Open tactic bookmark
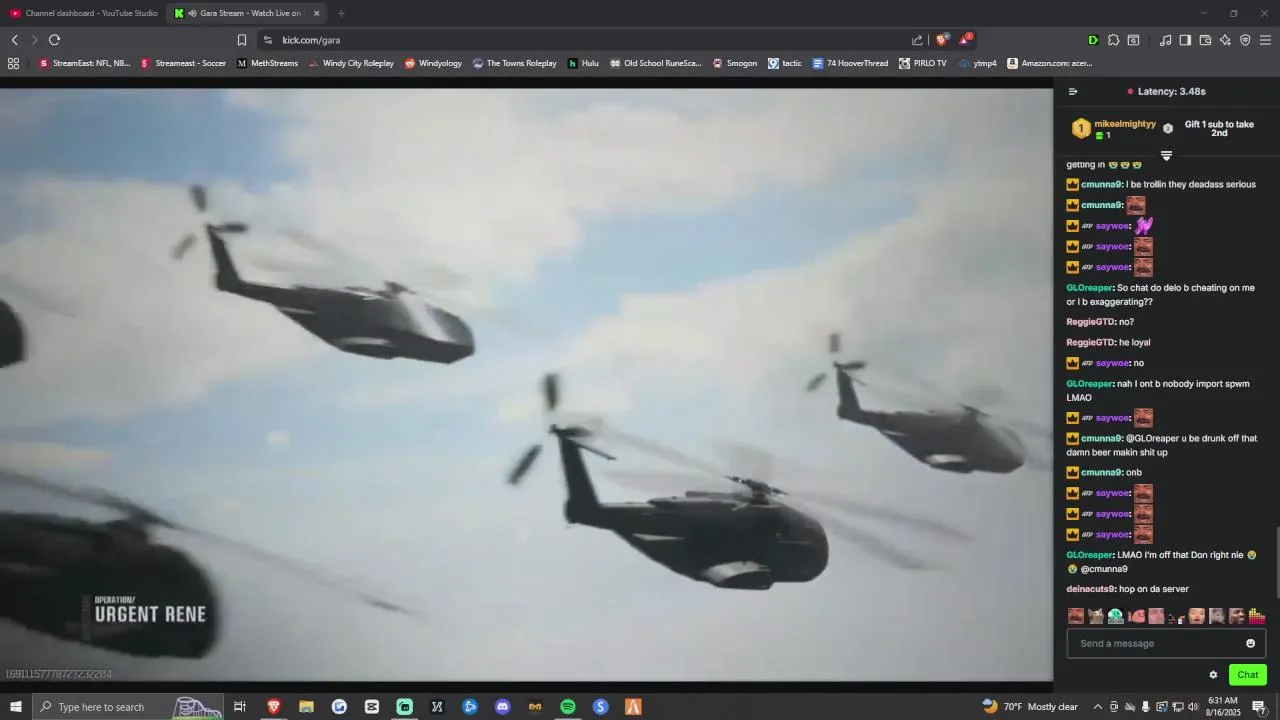1280x720 pixels. click(784, 63)
